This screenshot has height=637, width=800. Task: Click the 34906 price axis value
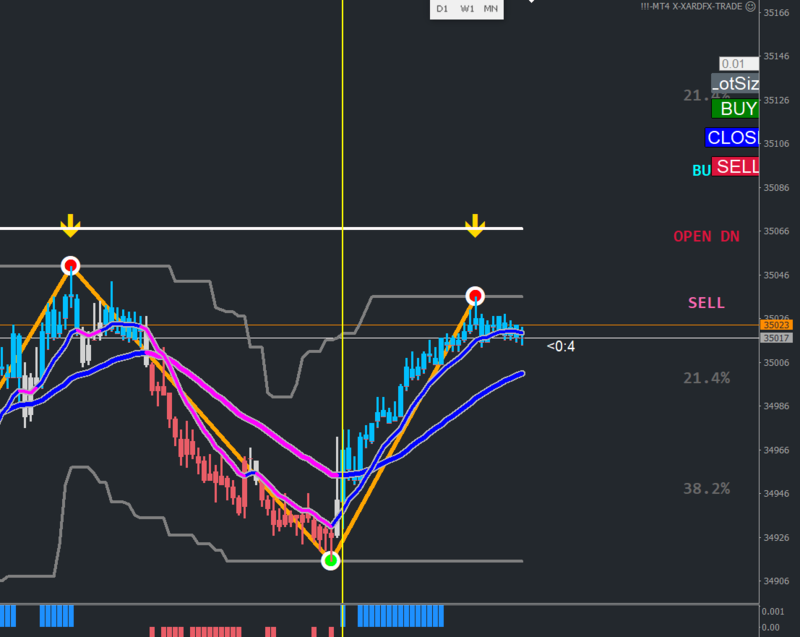click(x=776, y=581)
